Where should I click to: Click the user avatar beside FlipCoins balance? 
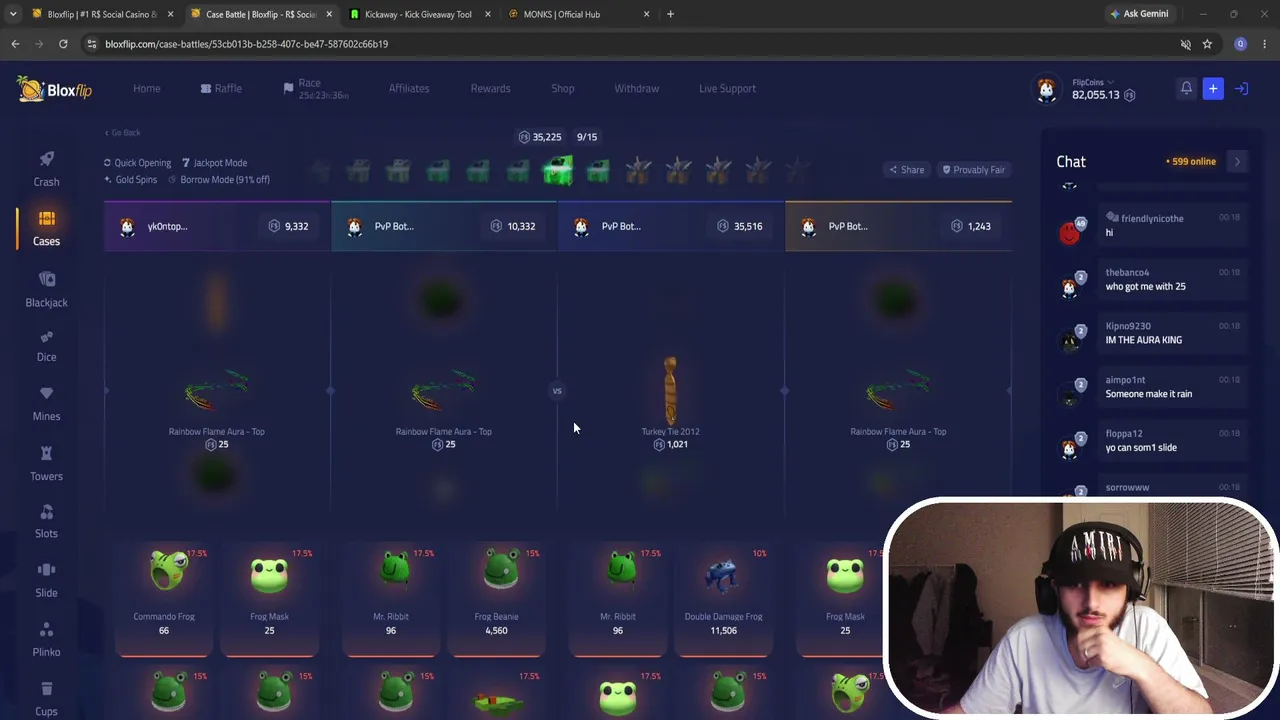[x=1046, y=89]
